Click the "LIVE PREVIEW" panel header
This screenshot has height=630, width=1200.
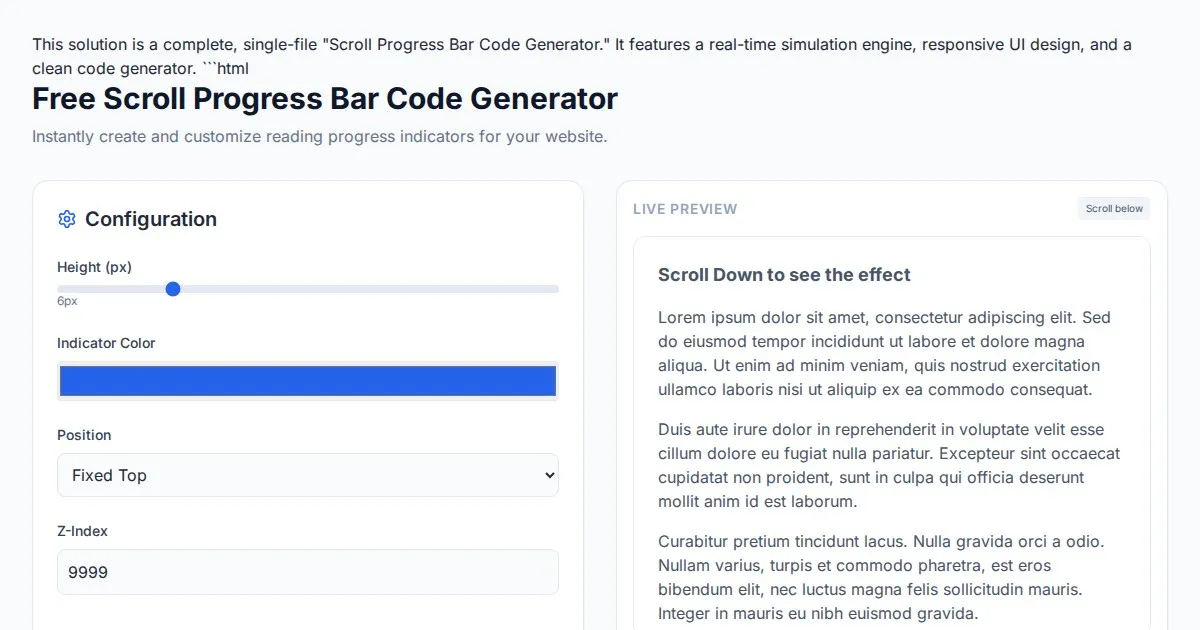(x=685, y=209)
